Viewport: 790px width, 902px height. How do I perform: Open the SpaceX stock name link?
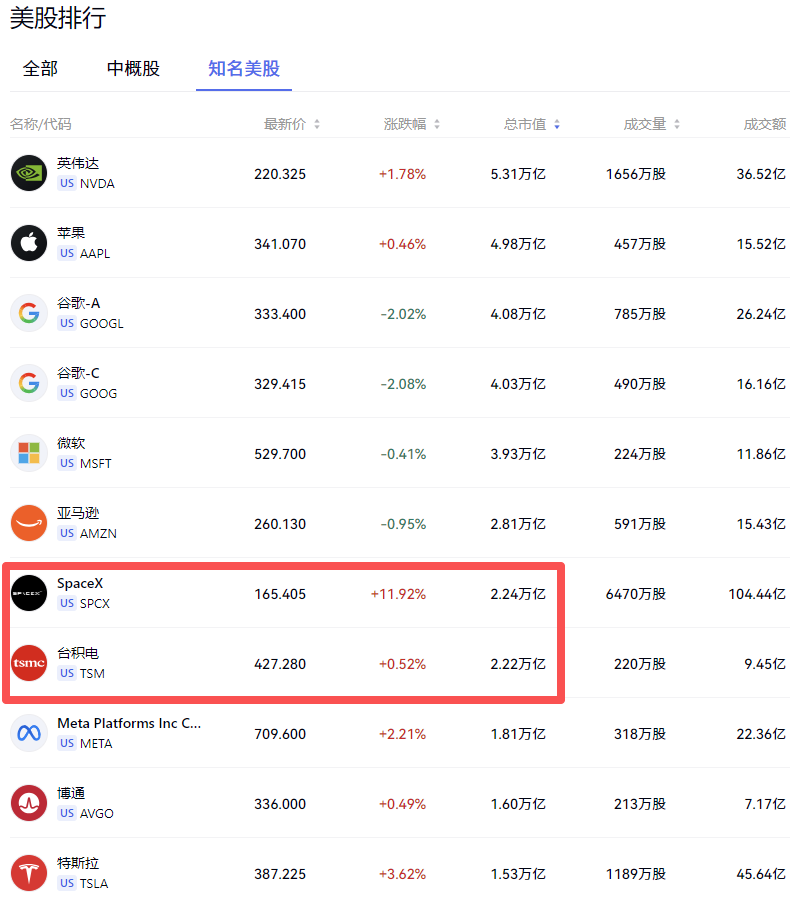(80, 583)
